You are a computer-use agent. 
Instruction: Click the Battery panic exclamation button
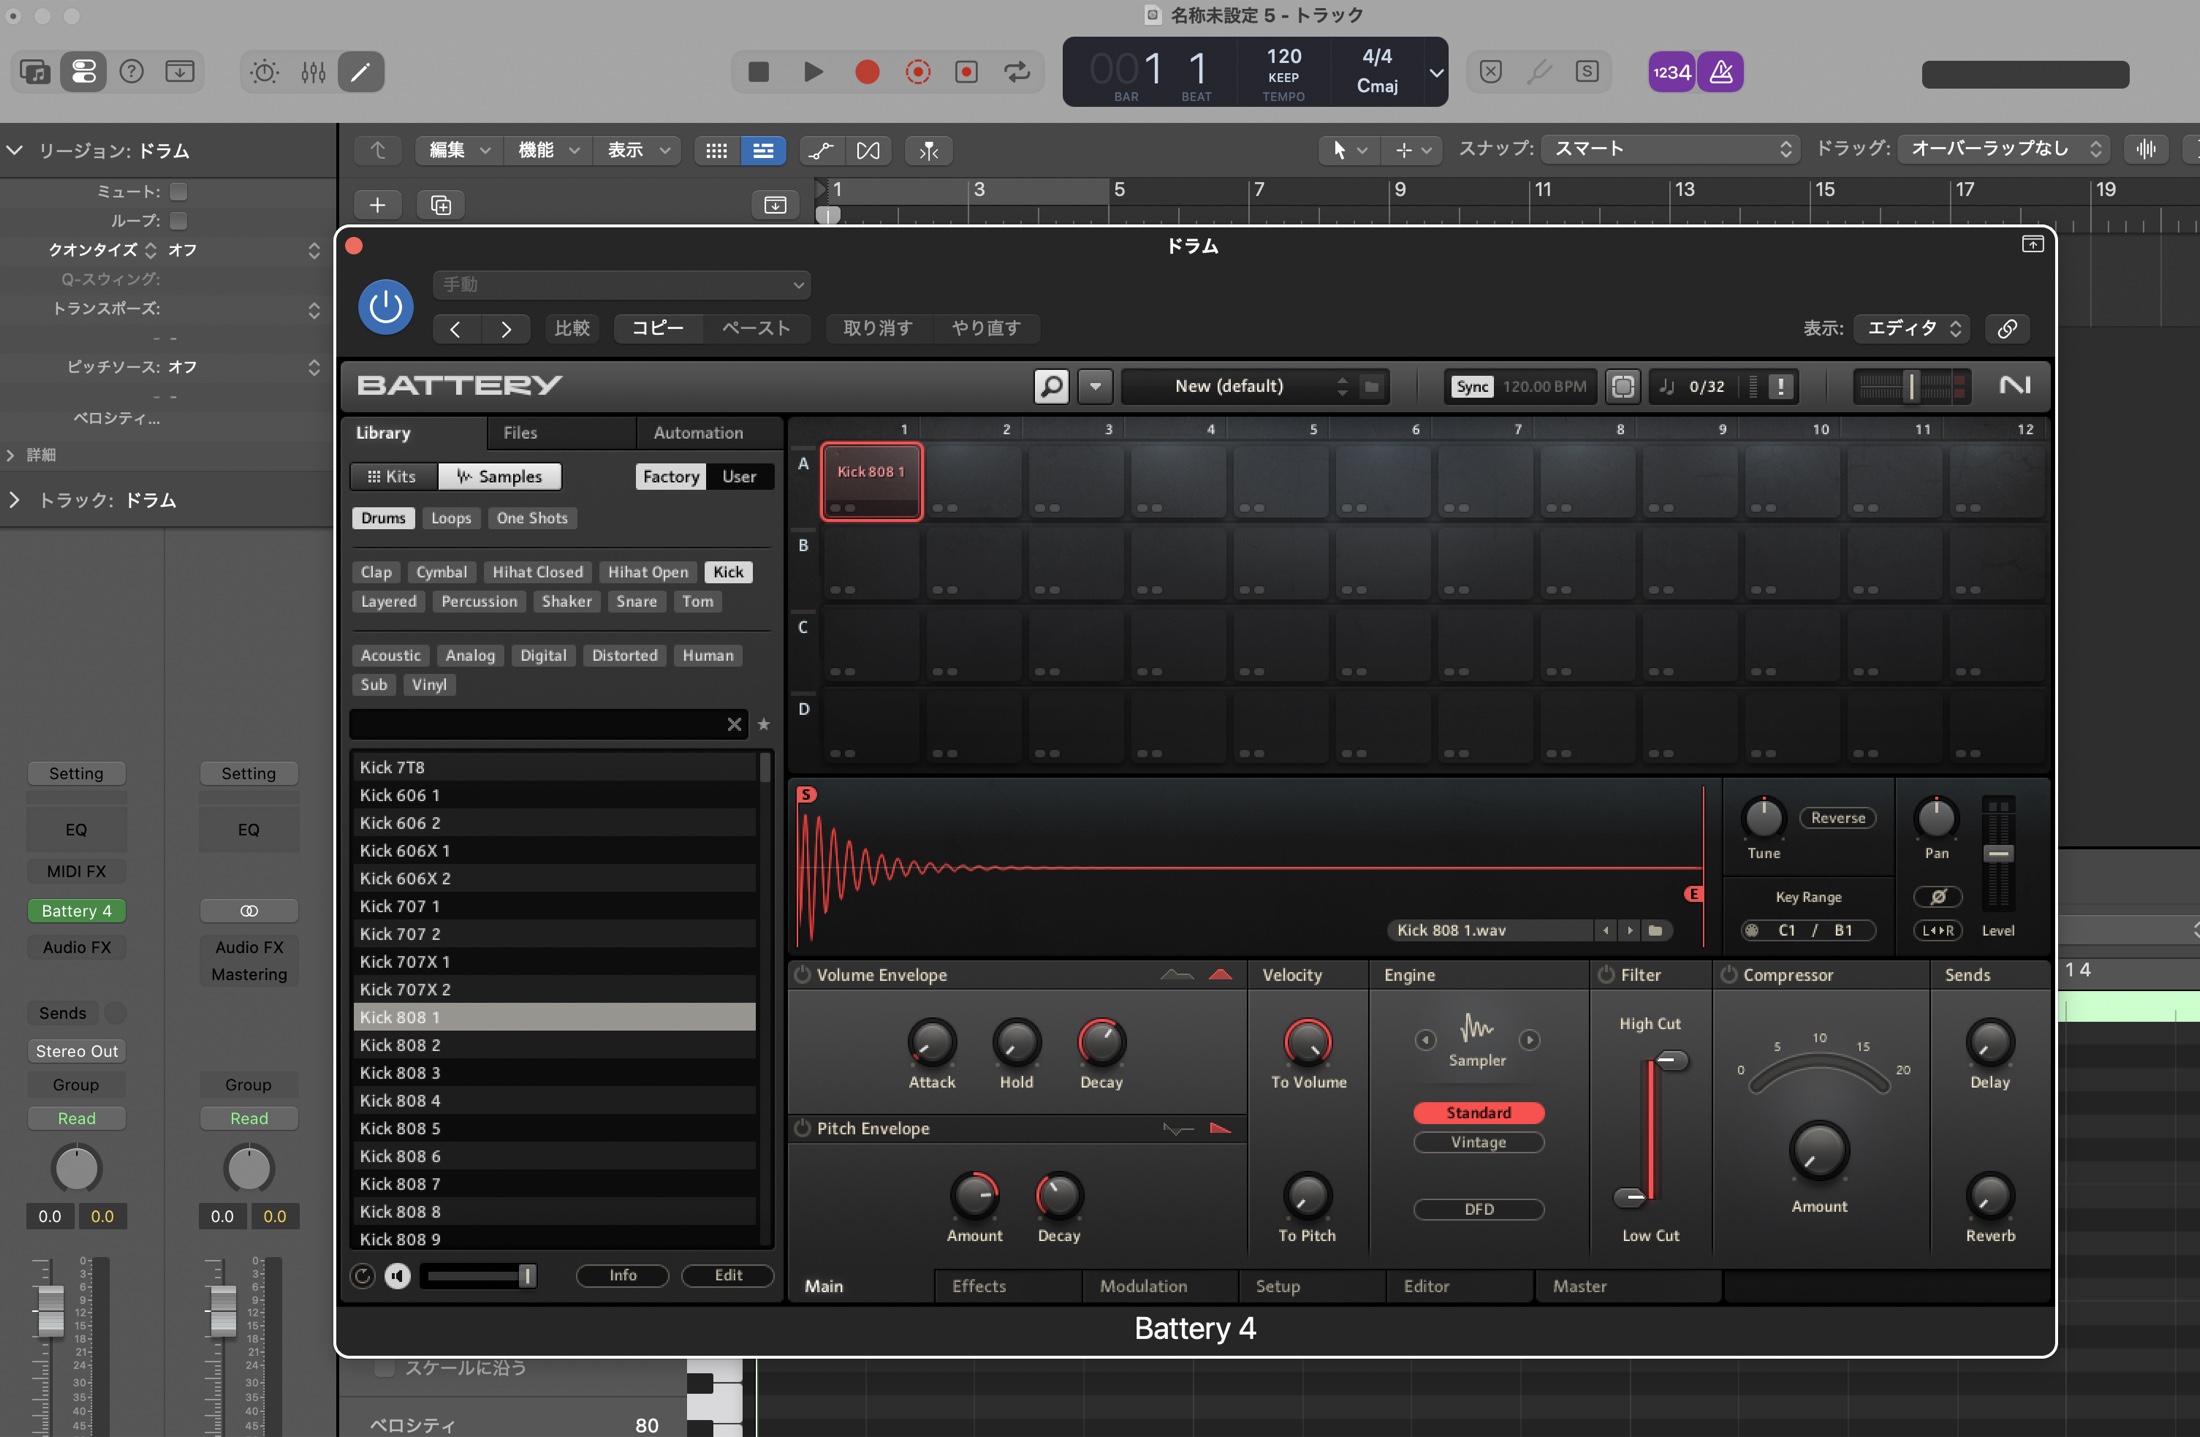(x=1780, y=386)
